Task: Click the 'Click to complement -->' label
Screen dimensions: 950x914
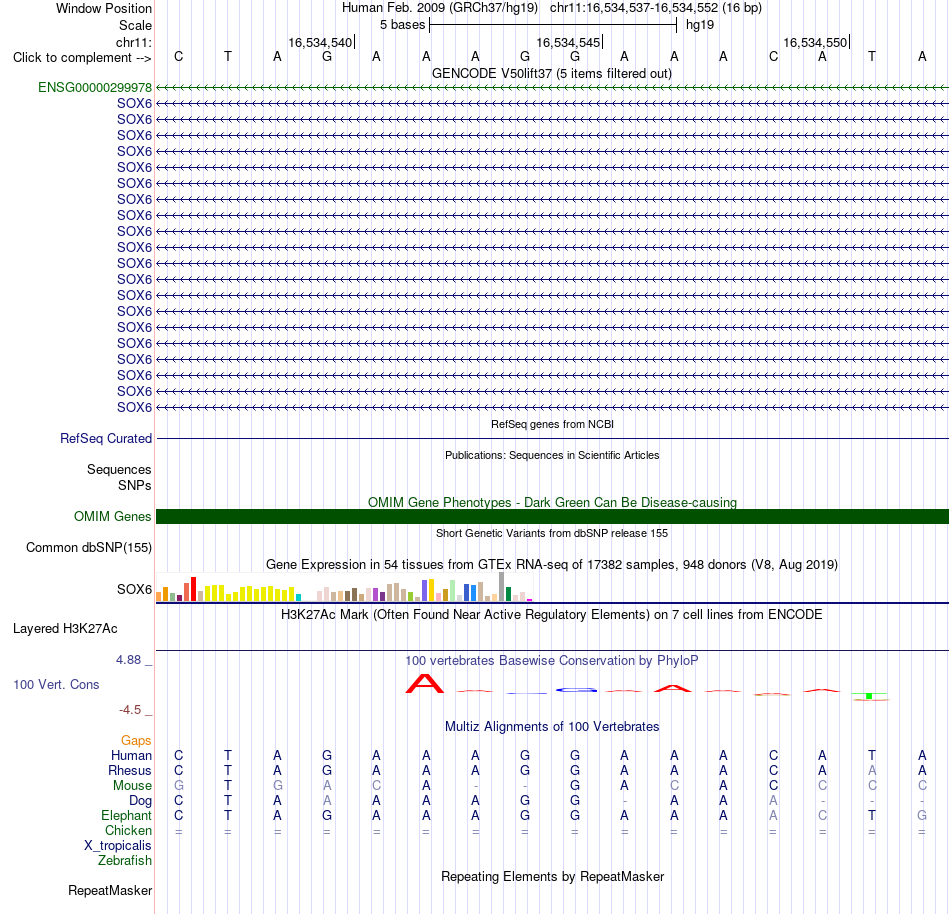Action: click(82, 58)
